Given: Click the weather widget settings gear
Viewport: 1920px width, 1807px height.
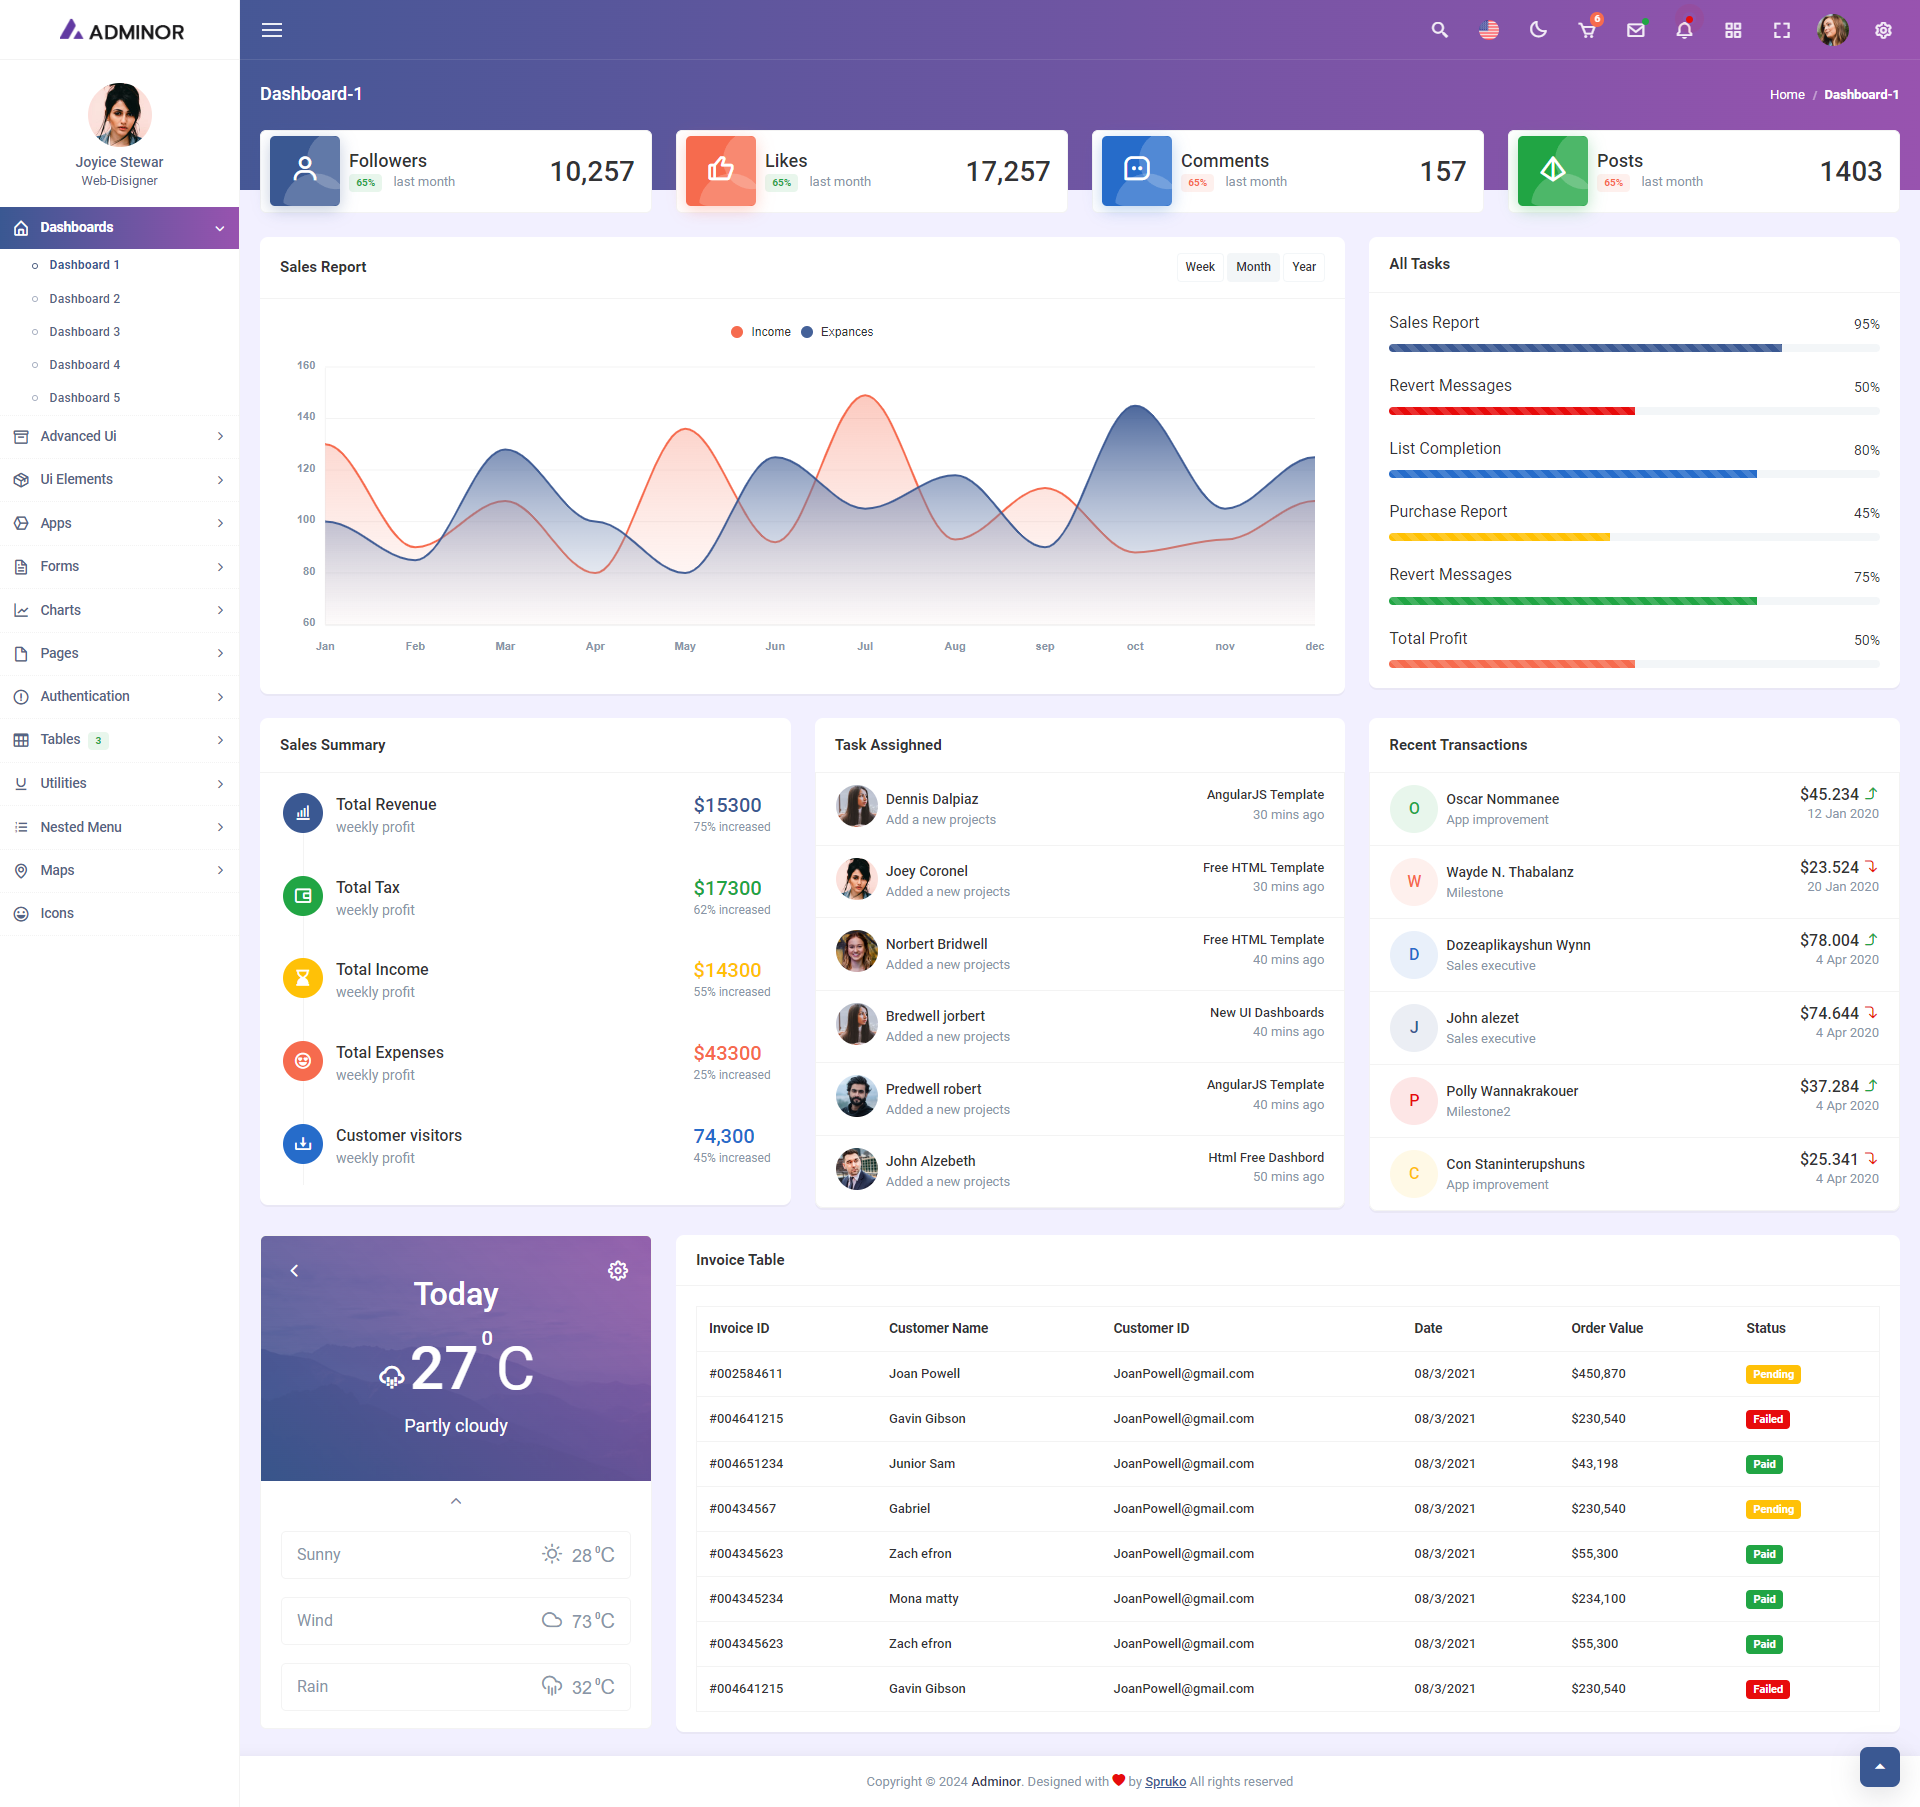Looking at the screenshot, I should (618, 1270).
